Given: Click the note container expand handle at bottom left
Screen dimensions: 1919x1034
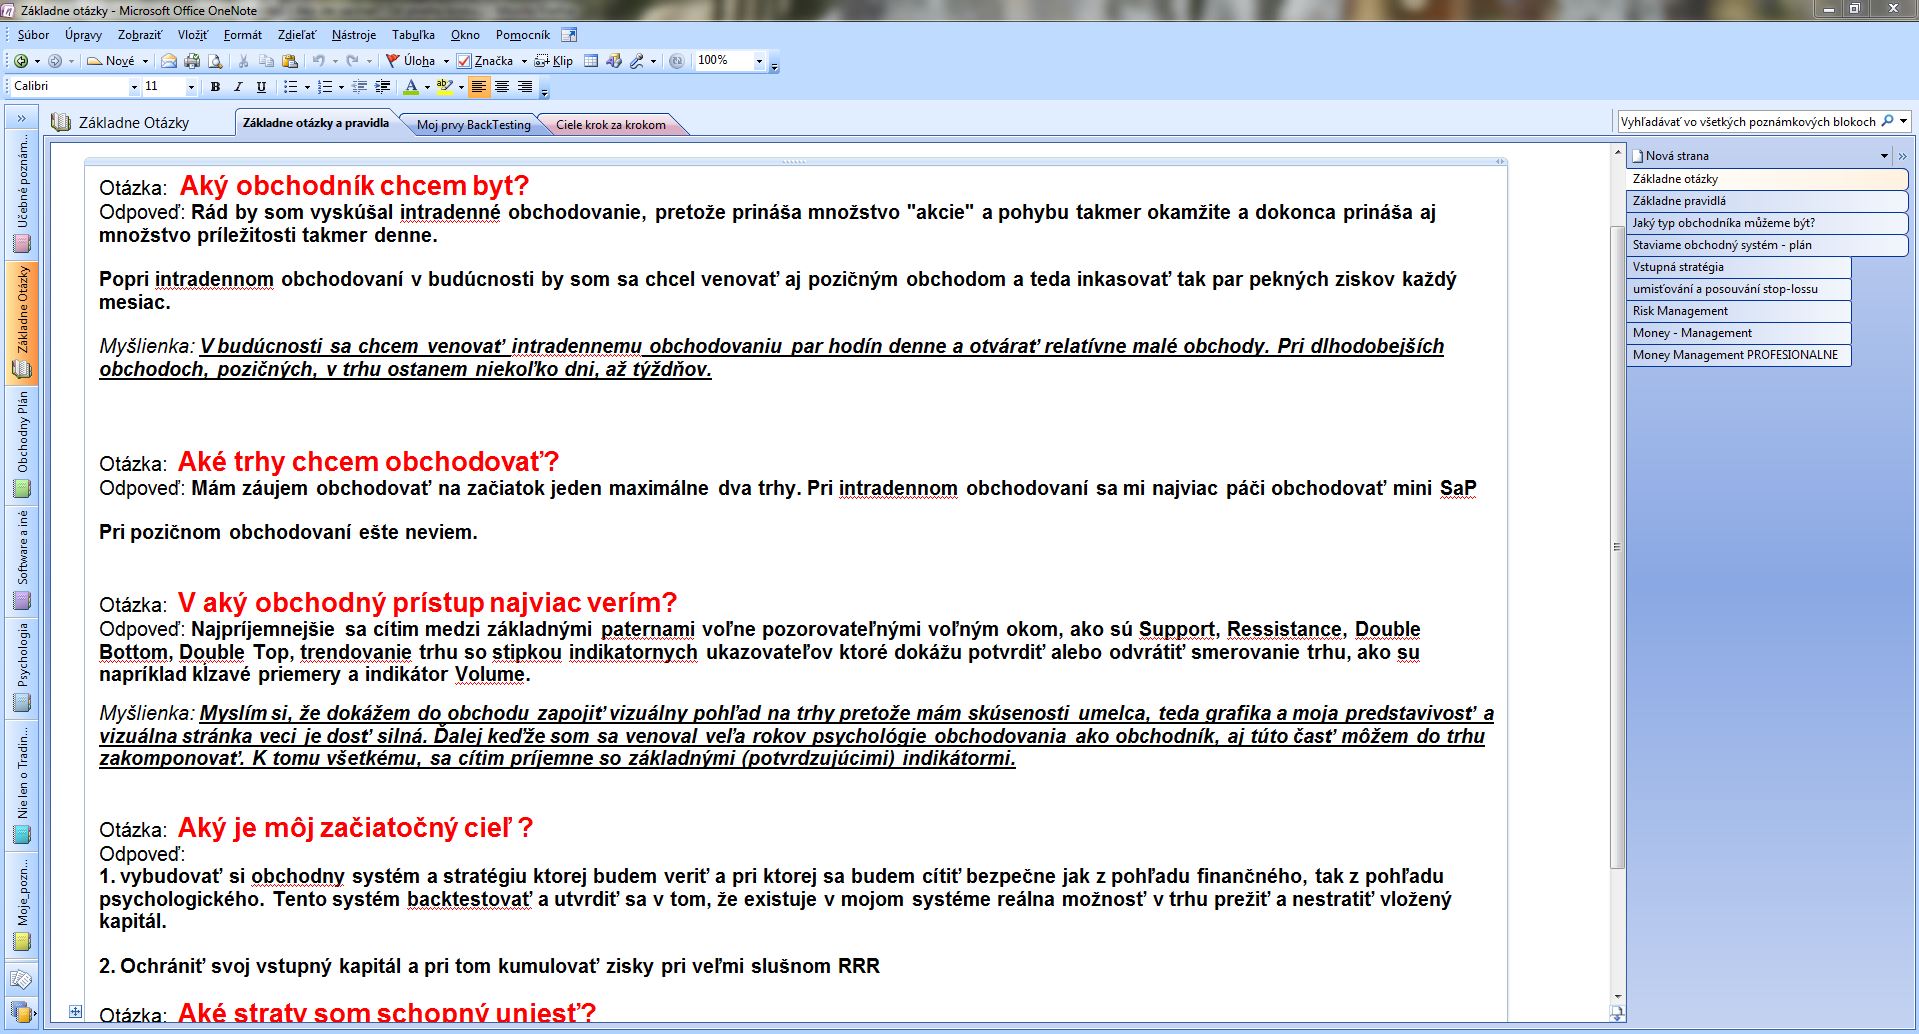Looking at the screenshot, I should pos(76,1012).
